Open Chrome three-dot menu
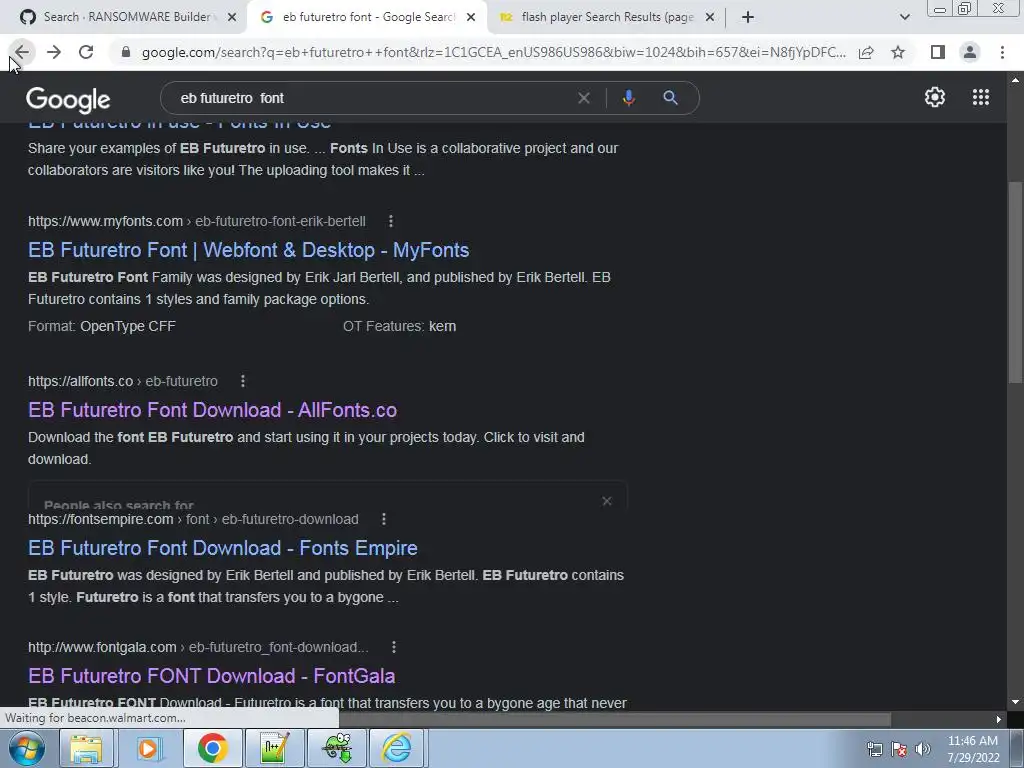Image resolution: width=1024 pixels, height=768 pixels. (1002, 52)
